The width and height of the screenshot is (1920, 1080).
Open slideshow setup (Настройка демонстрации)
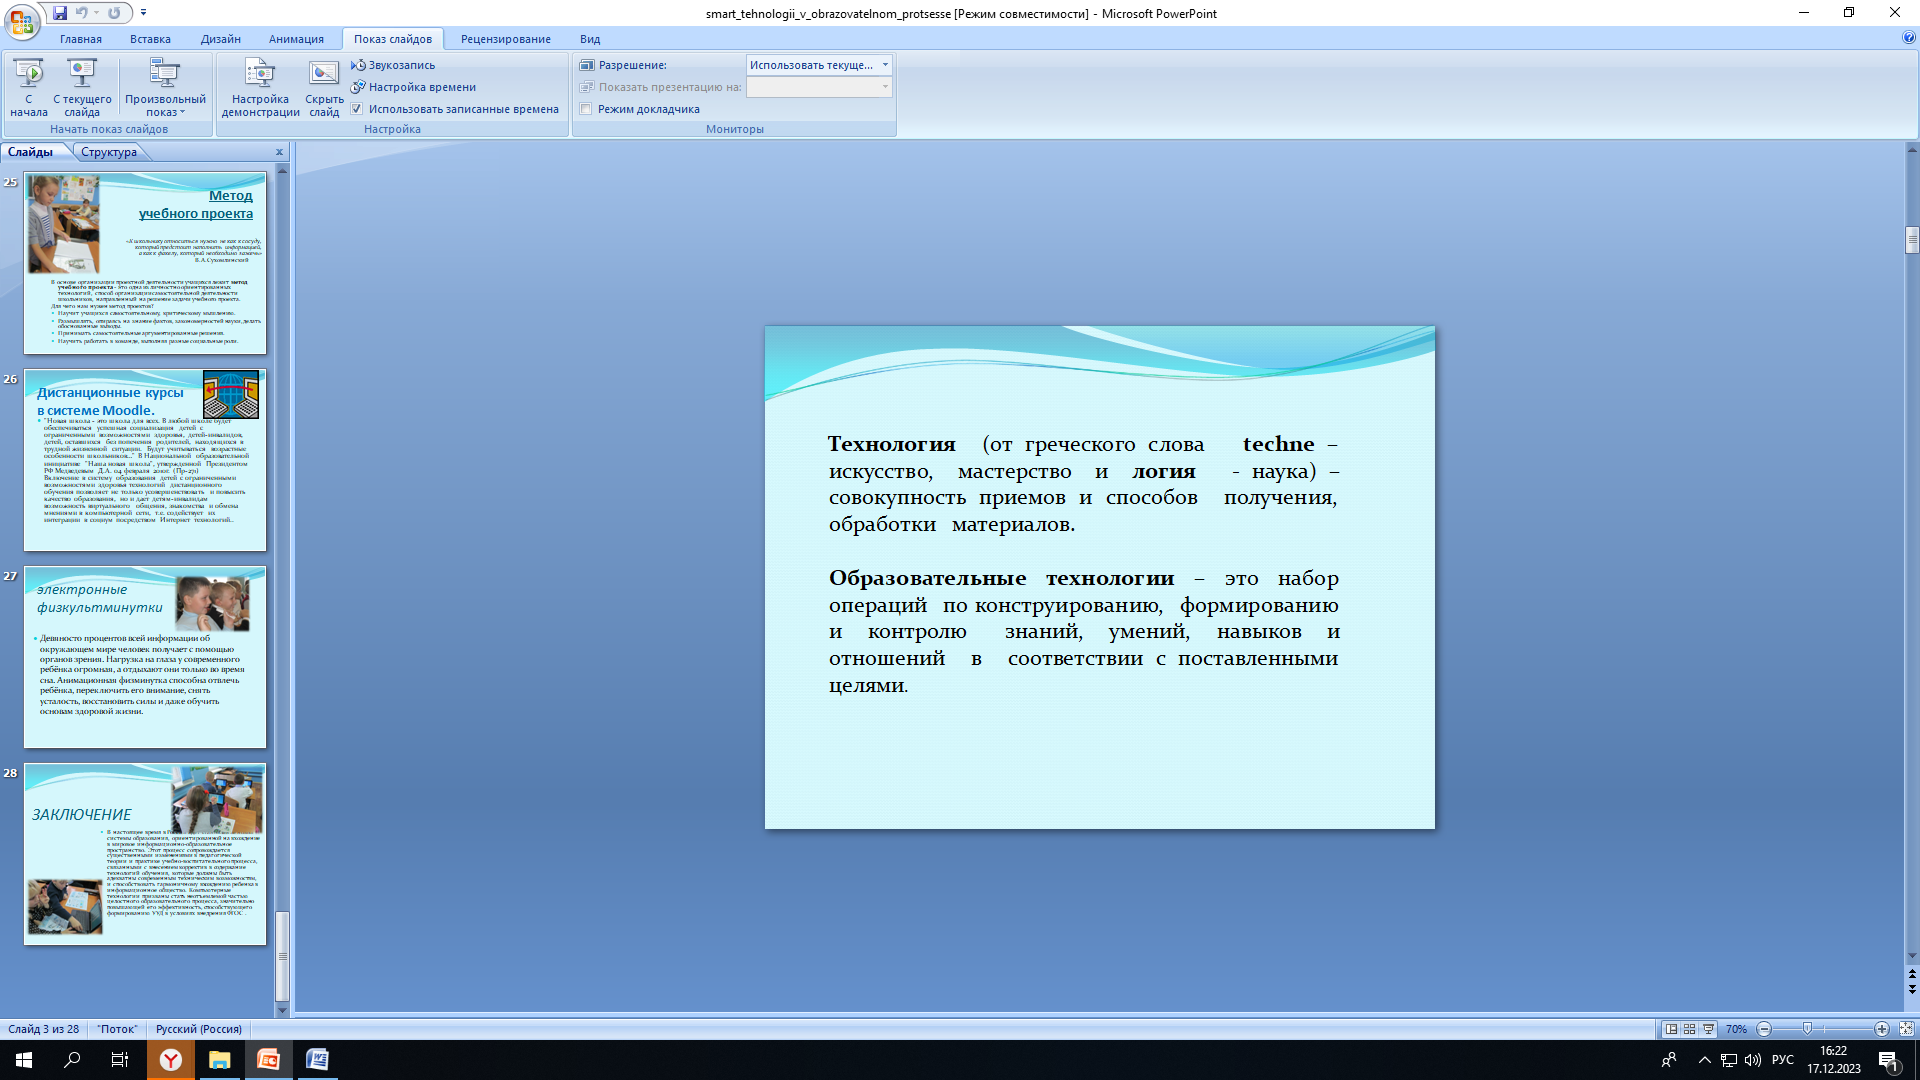point(260,75)
